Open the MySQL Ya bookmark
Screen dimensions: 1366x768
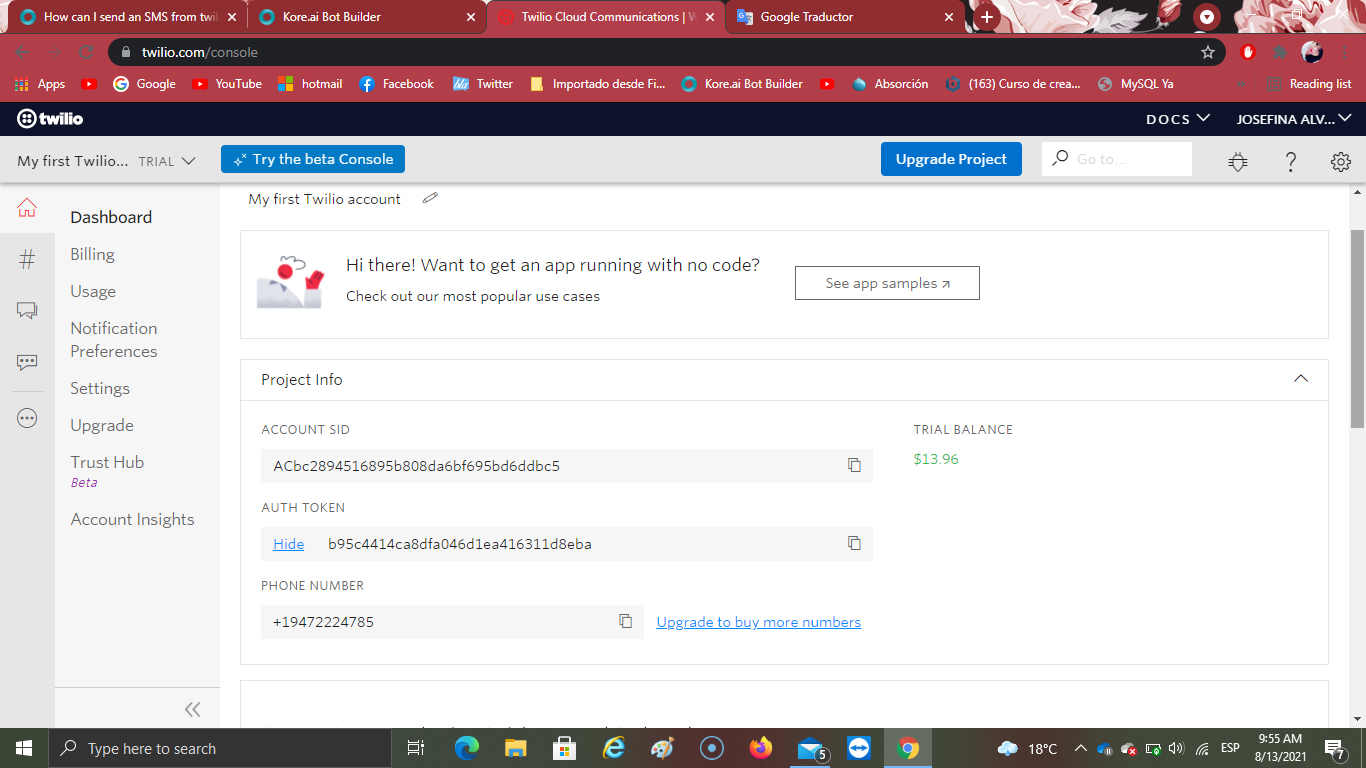click(1135, 84)
